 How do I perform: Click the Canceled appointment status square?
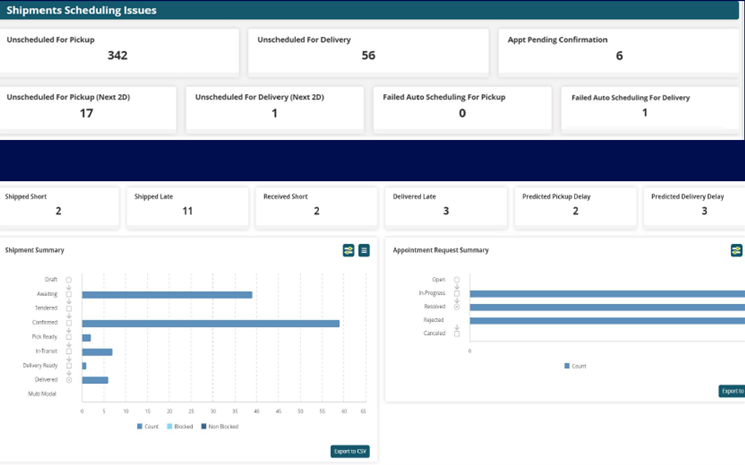point(457,334)
